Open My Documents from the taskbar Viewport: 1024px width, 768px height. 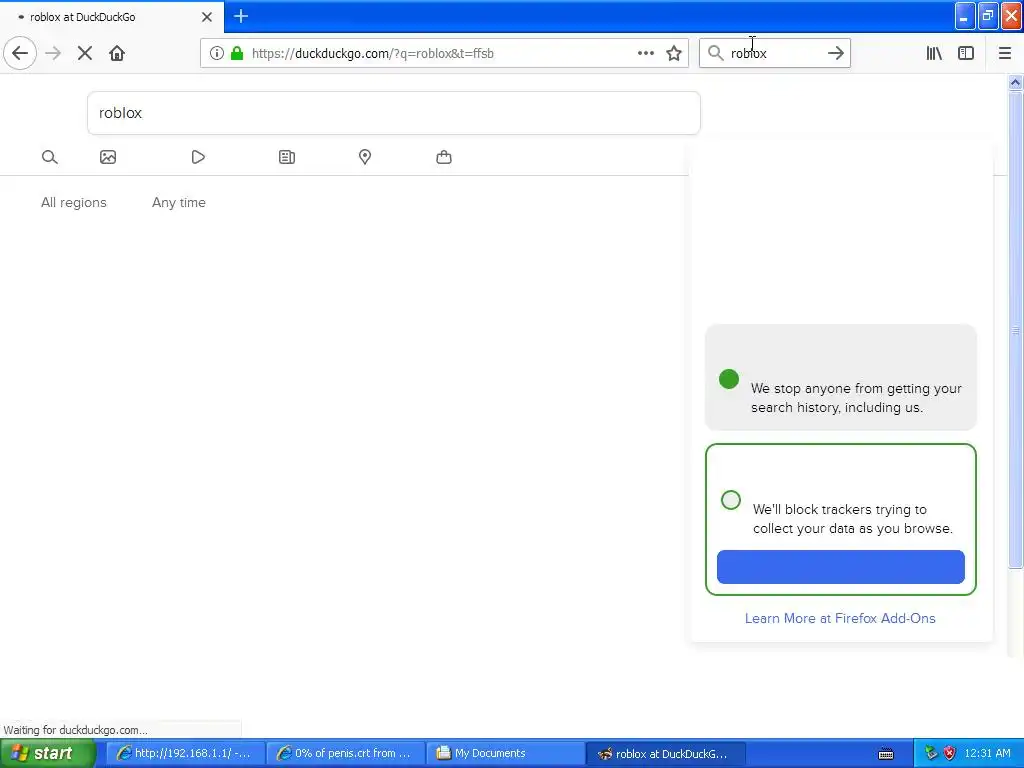[x=505, y=753]
